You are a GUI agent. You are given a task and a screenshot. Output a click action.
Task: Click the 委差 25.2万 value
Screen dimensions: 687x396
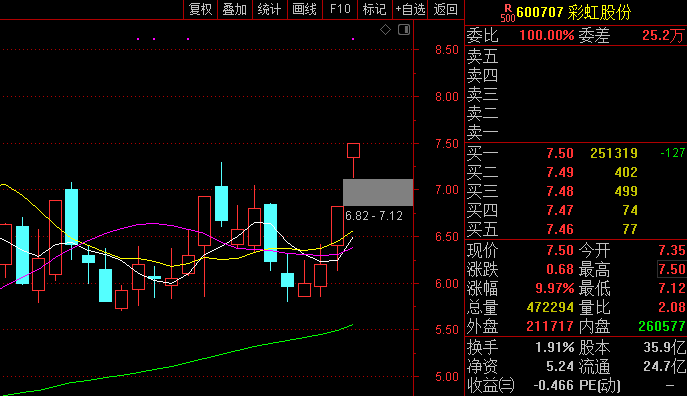(663, 35)
